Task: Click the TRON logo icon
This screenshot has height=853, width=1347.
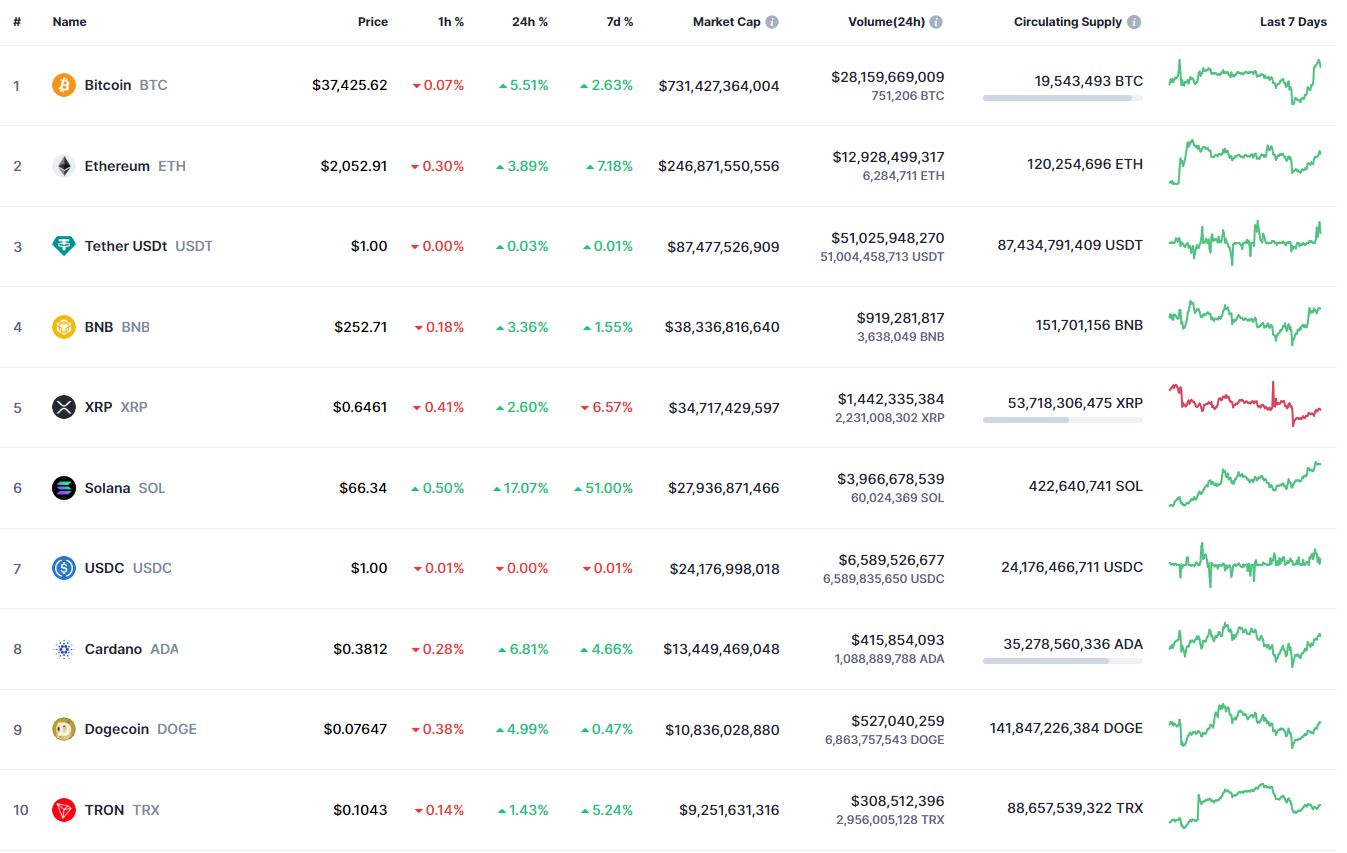Action: 64,810
